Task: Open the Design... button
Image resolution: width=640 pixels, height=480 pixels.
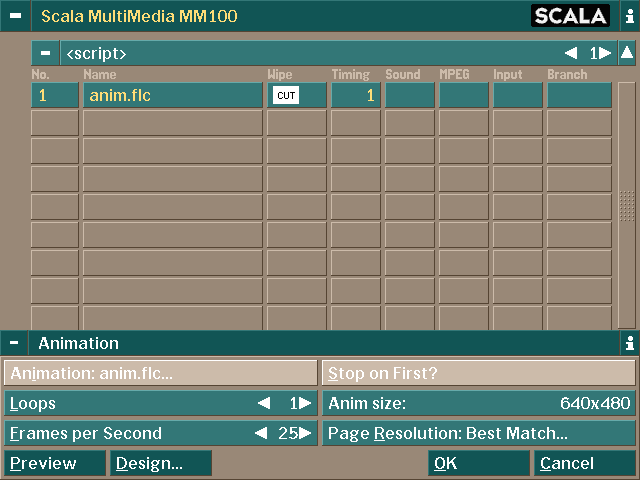Action: click(161, 463)
